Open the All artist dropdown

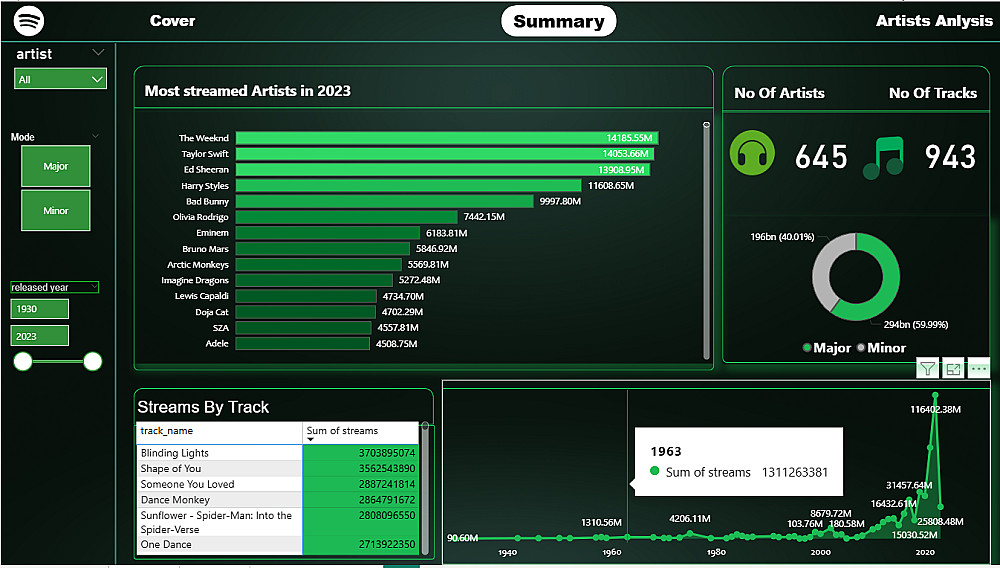[60, 79]
